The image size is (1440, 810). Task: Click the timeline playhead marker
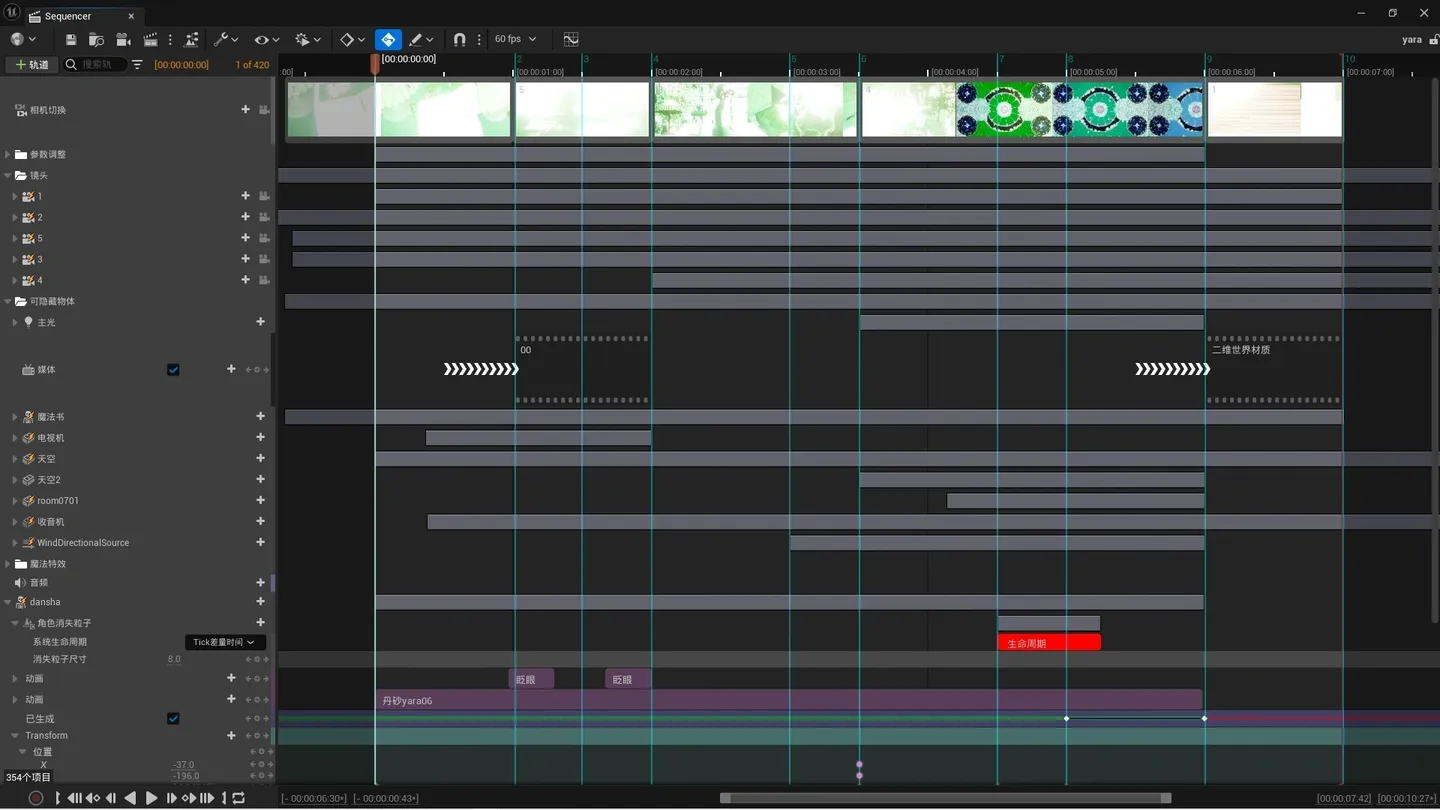(375, 63)
